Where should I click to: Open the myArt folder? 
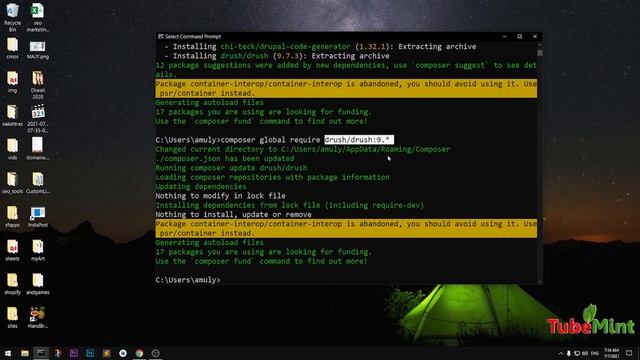click(x=38, y=250)
